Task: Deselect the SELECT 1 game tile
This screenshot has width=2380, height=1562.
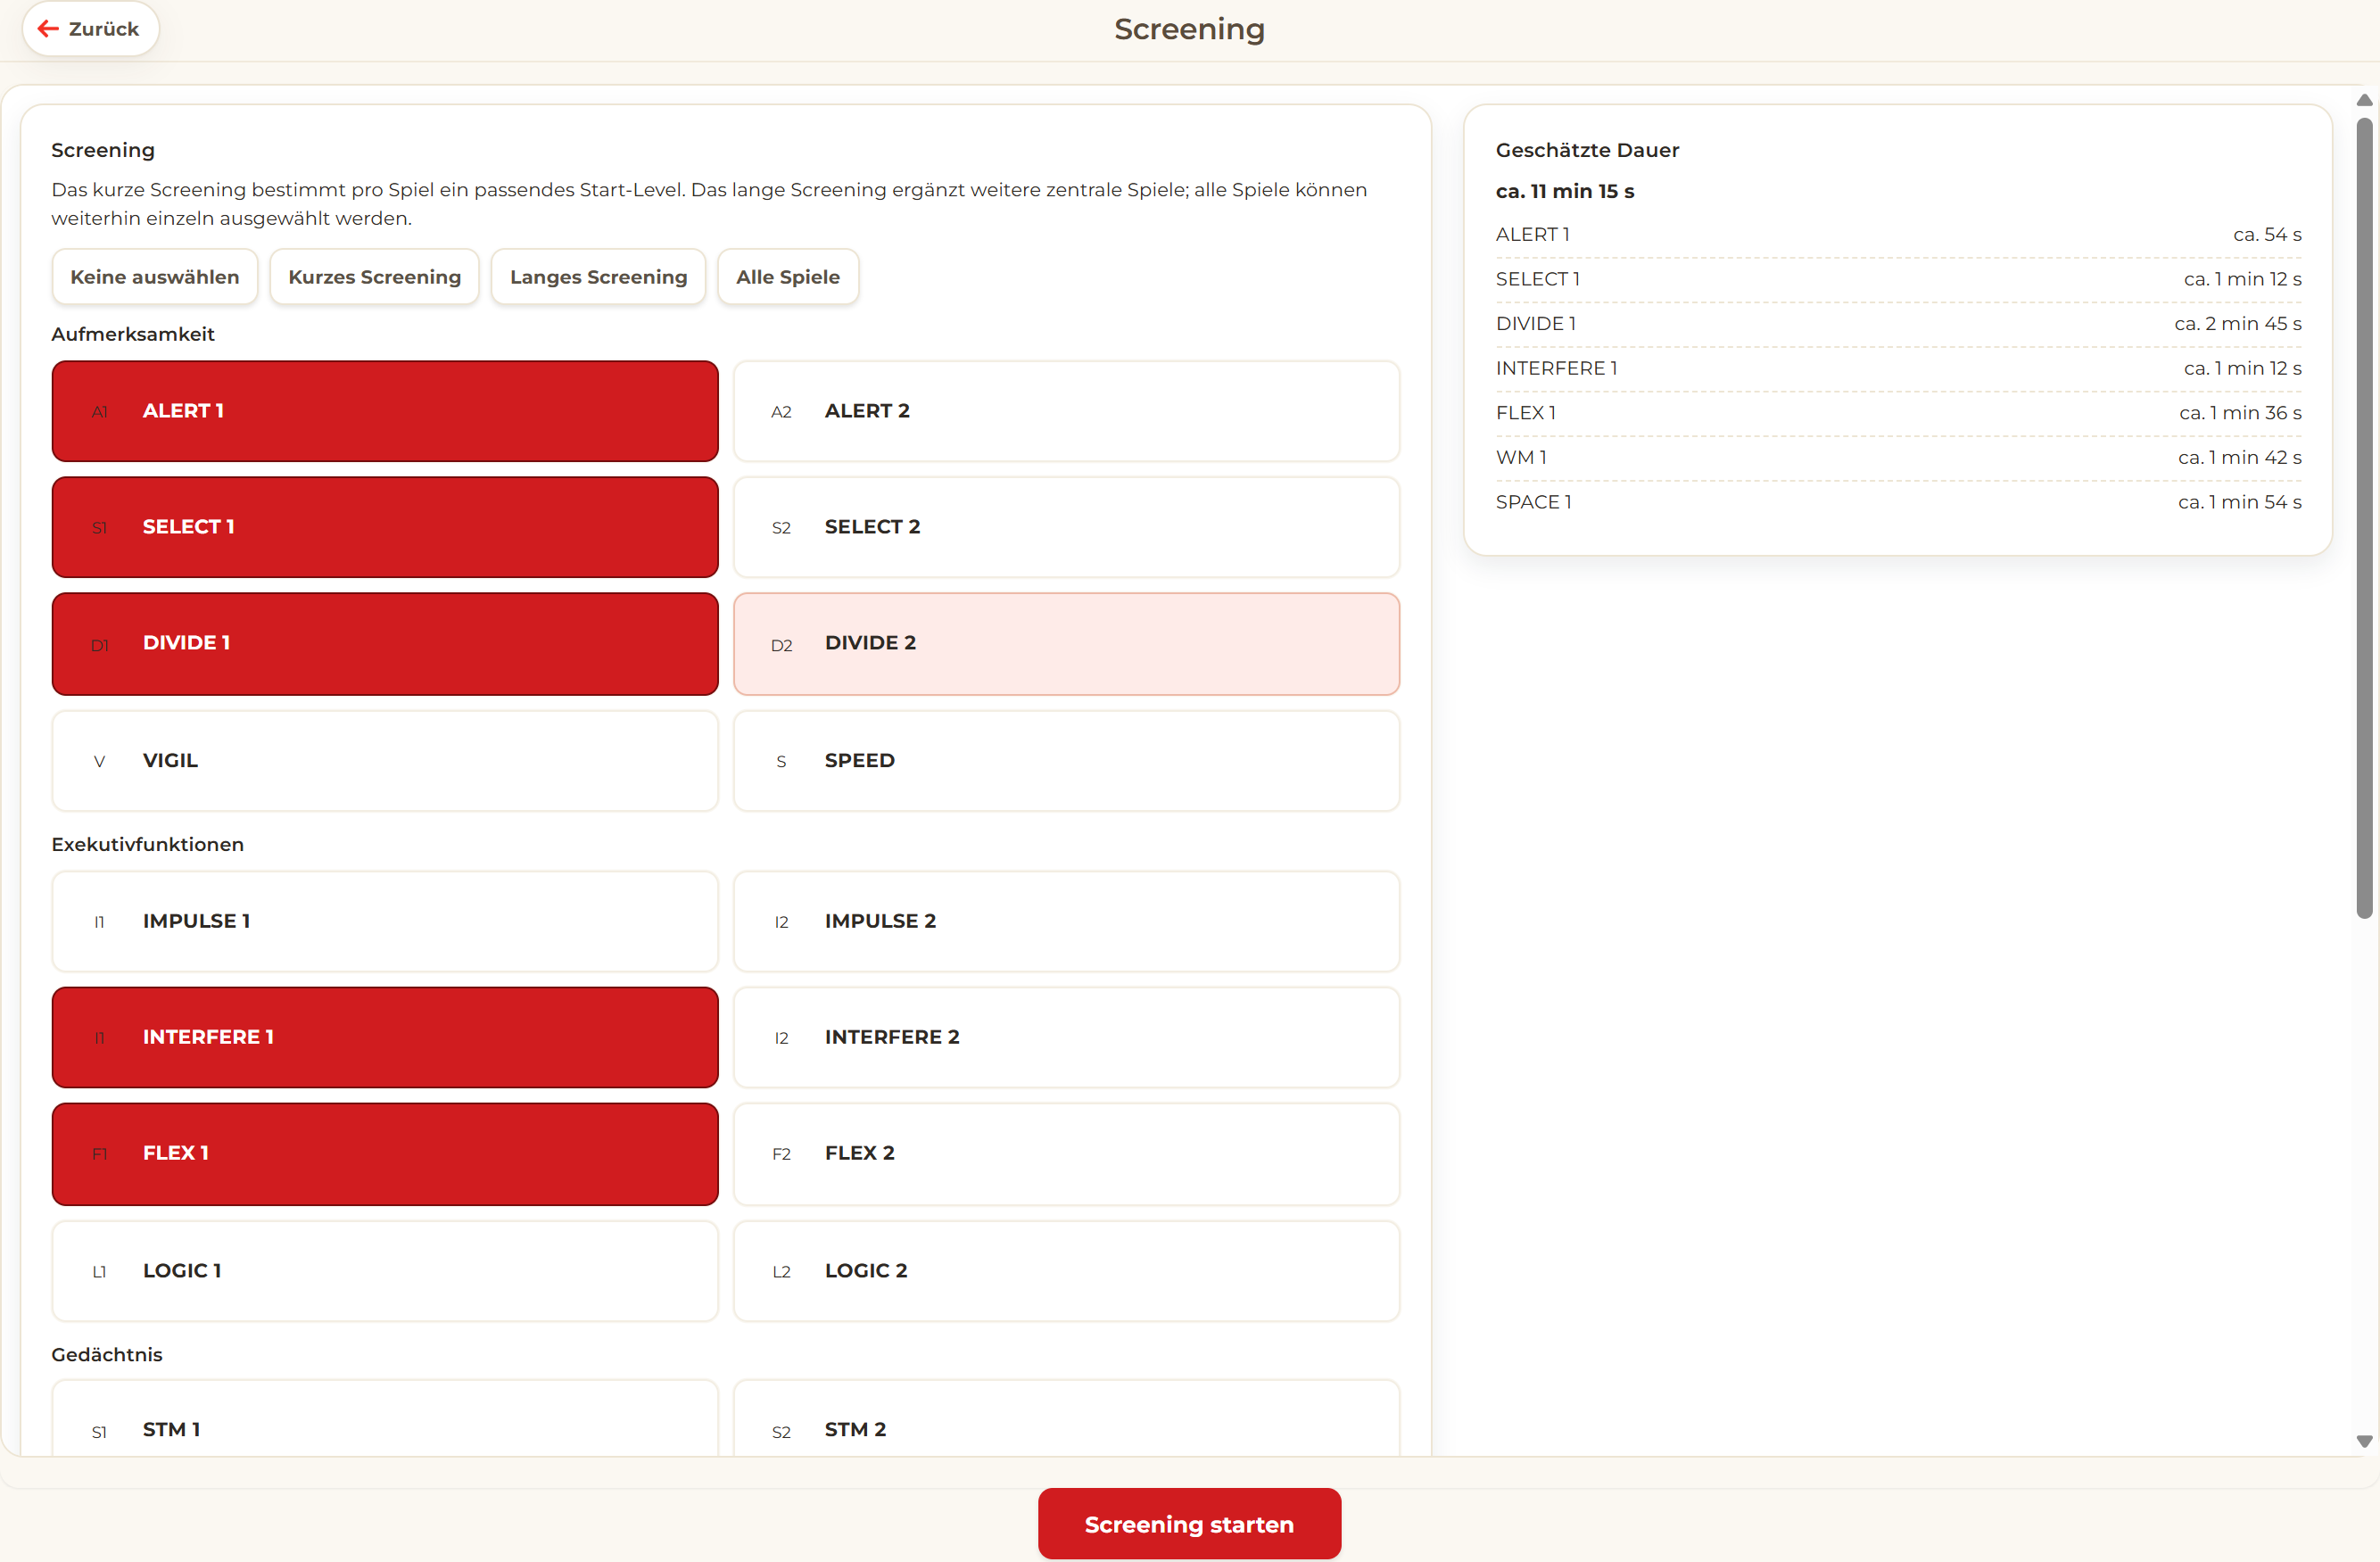Action: click(385, 527)
